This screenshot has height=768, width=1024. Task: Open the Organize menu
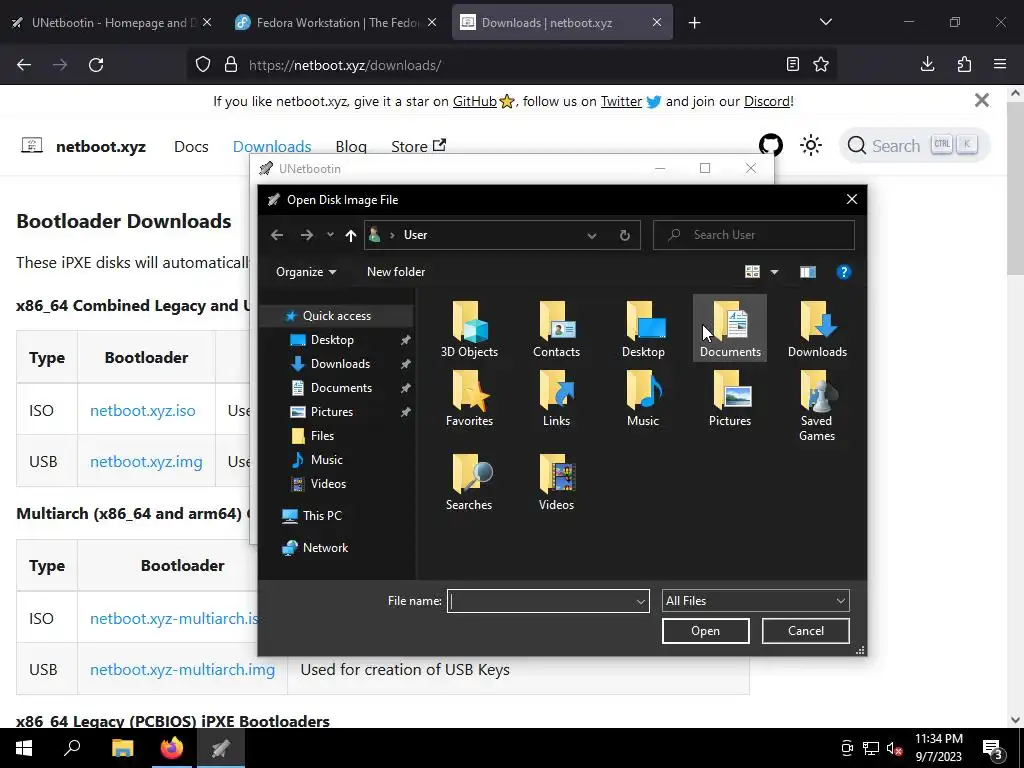click(x=306, y=272)
